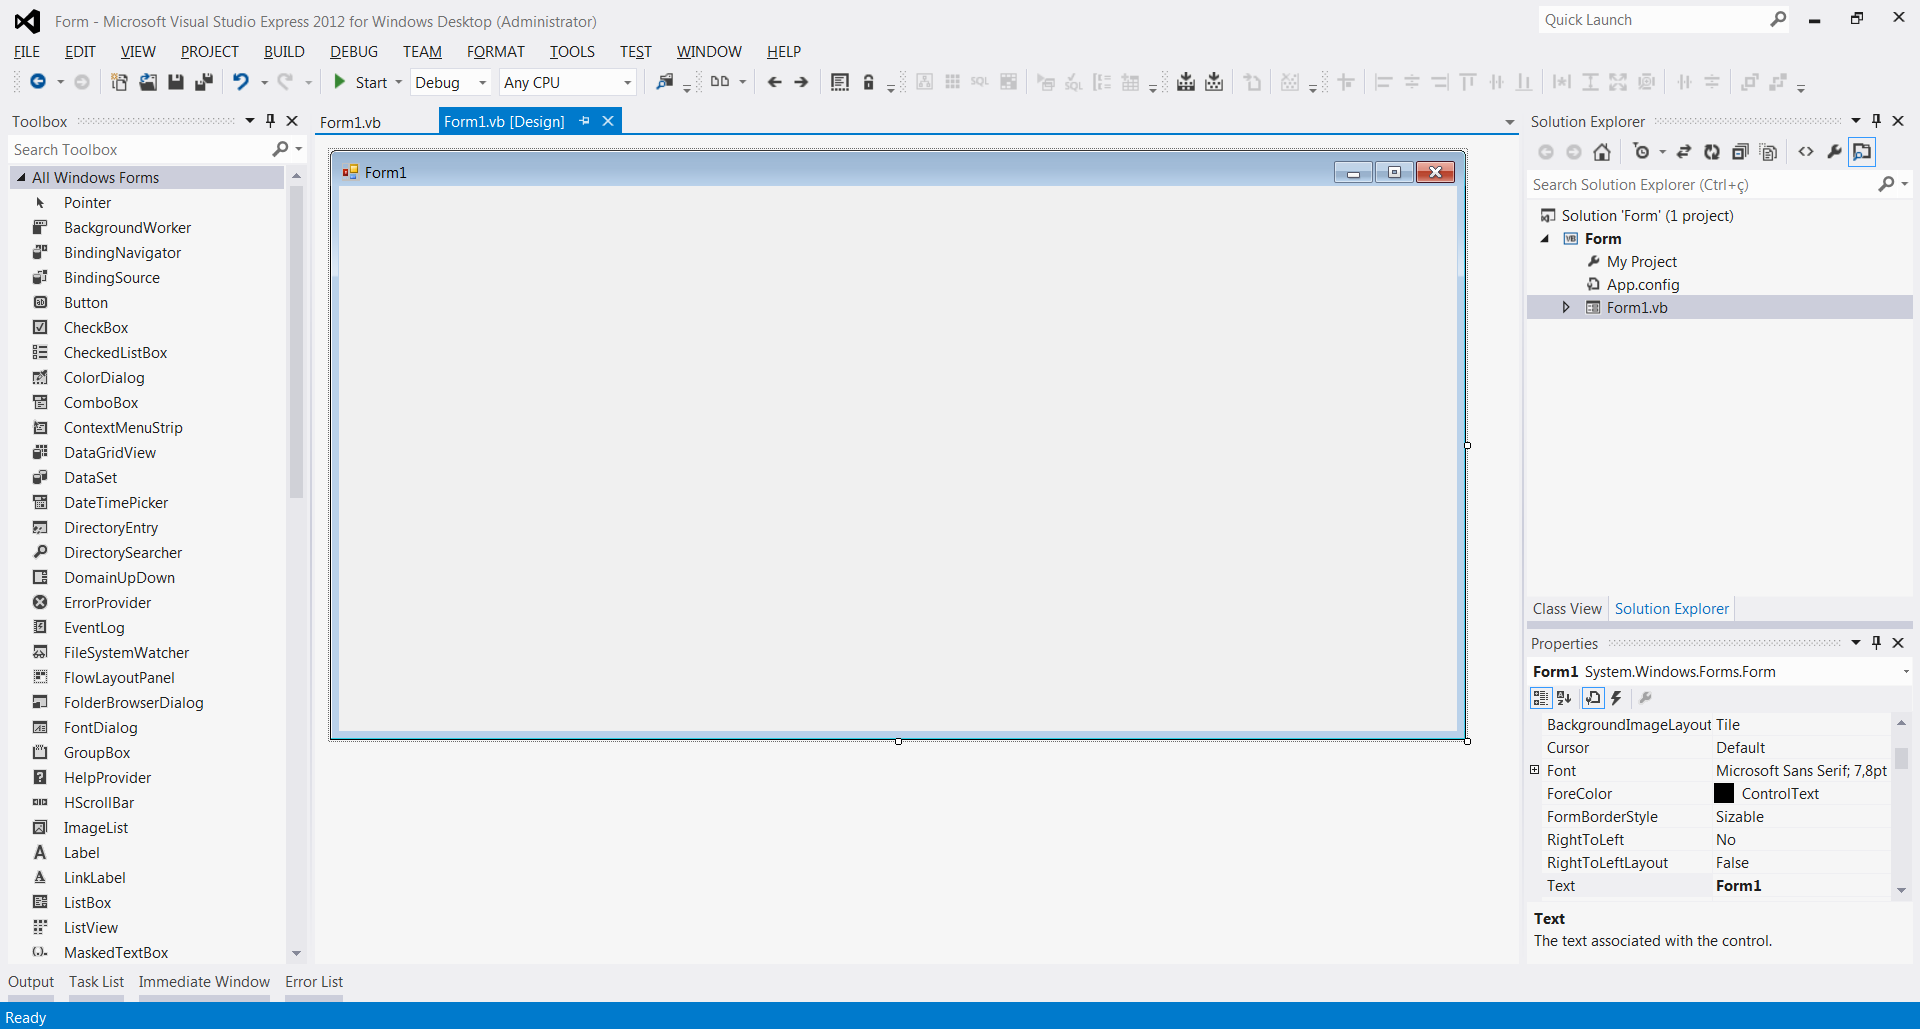This screenshot has width=1920, height=1029.
Task: Click Sync with Active Document icon
Action: pyautogui.click(x=1684, y=152)
